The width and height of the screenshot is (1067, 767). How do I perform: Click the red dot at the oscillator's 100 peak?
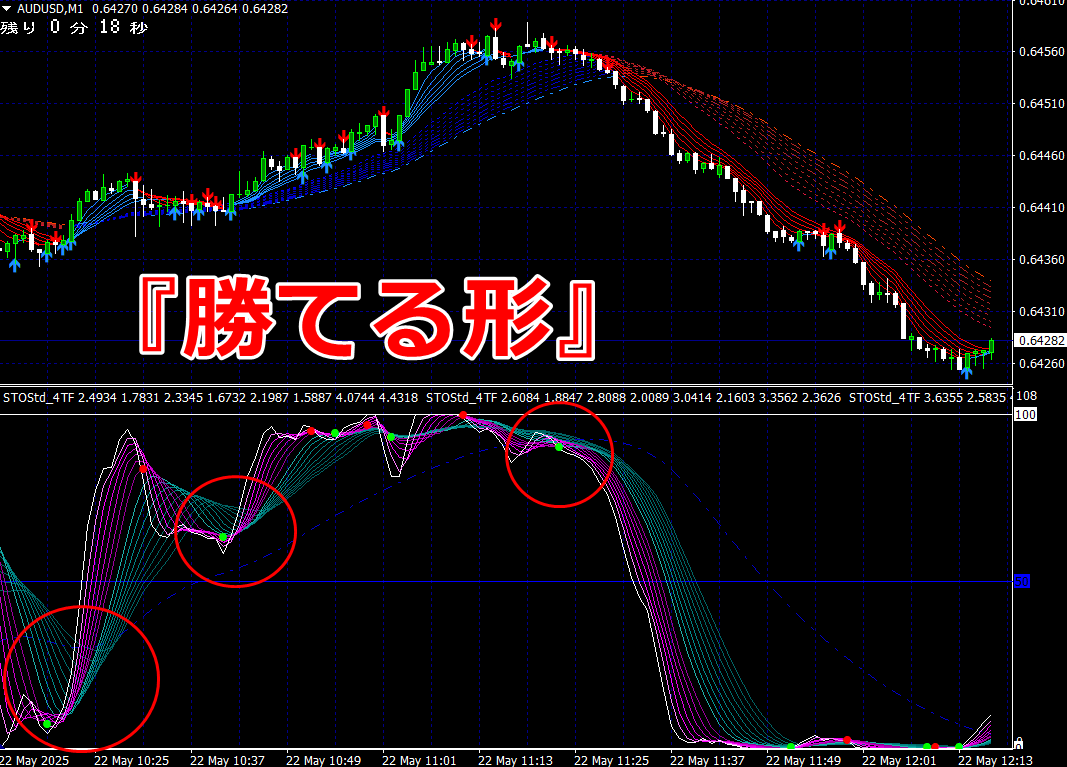pyautogui.click(x=463, y=414)
